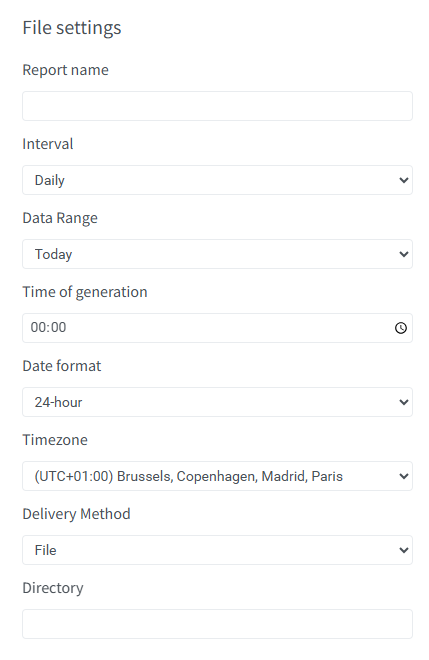Click the File settings heading

pyautogui.click(x=72, y=28)
